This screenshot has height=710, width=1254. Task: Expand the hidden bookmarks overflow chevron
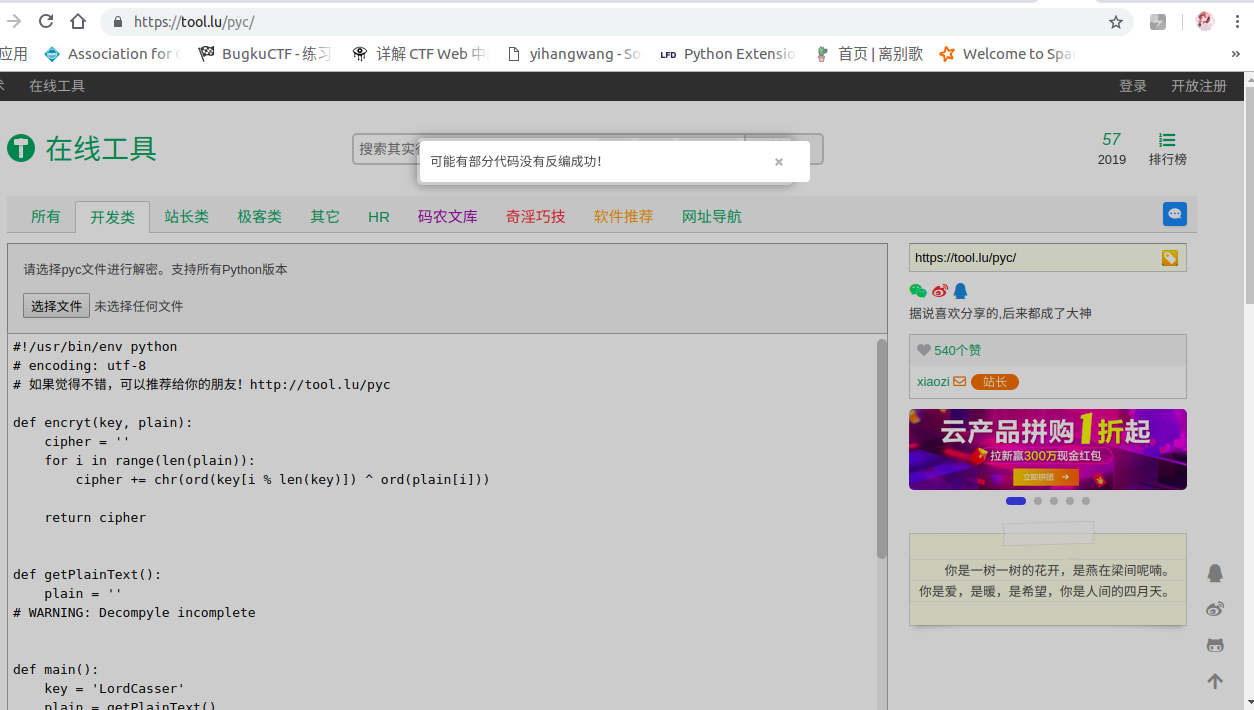point(1235,54)
